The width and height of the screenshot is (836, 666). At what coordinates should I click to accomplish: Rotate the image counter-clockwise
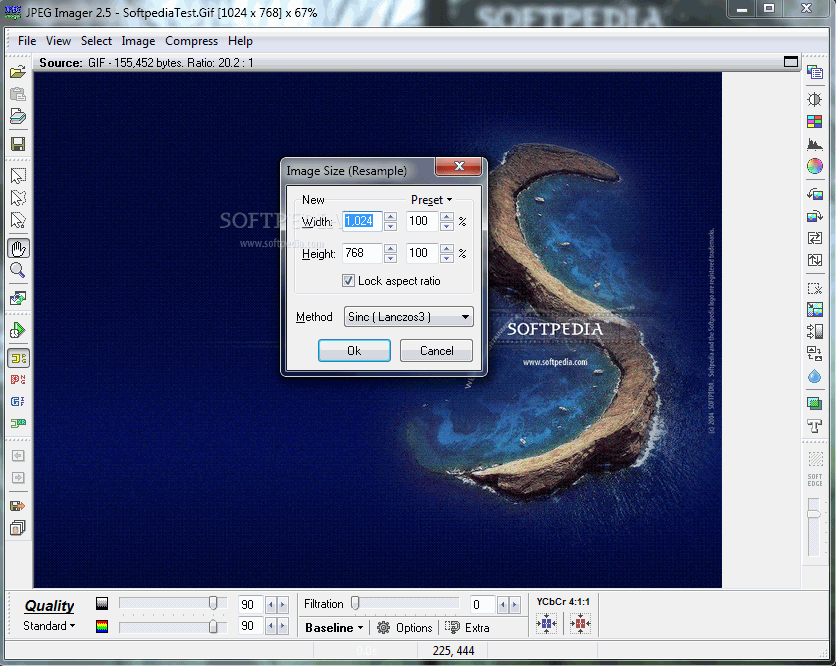click(815, 194)
